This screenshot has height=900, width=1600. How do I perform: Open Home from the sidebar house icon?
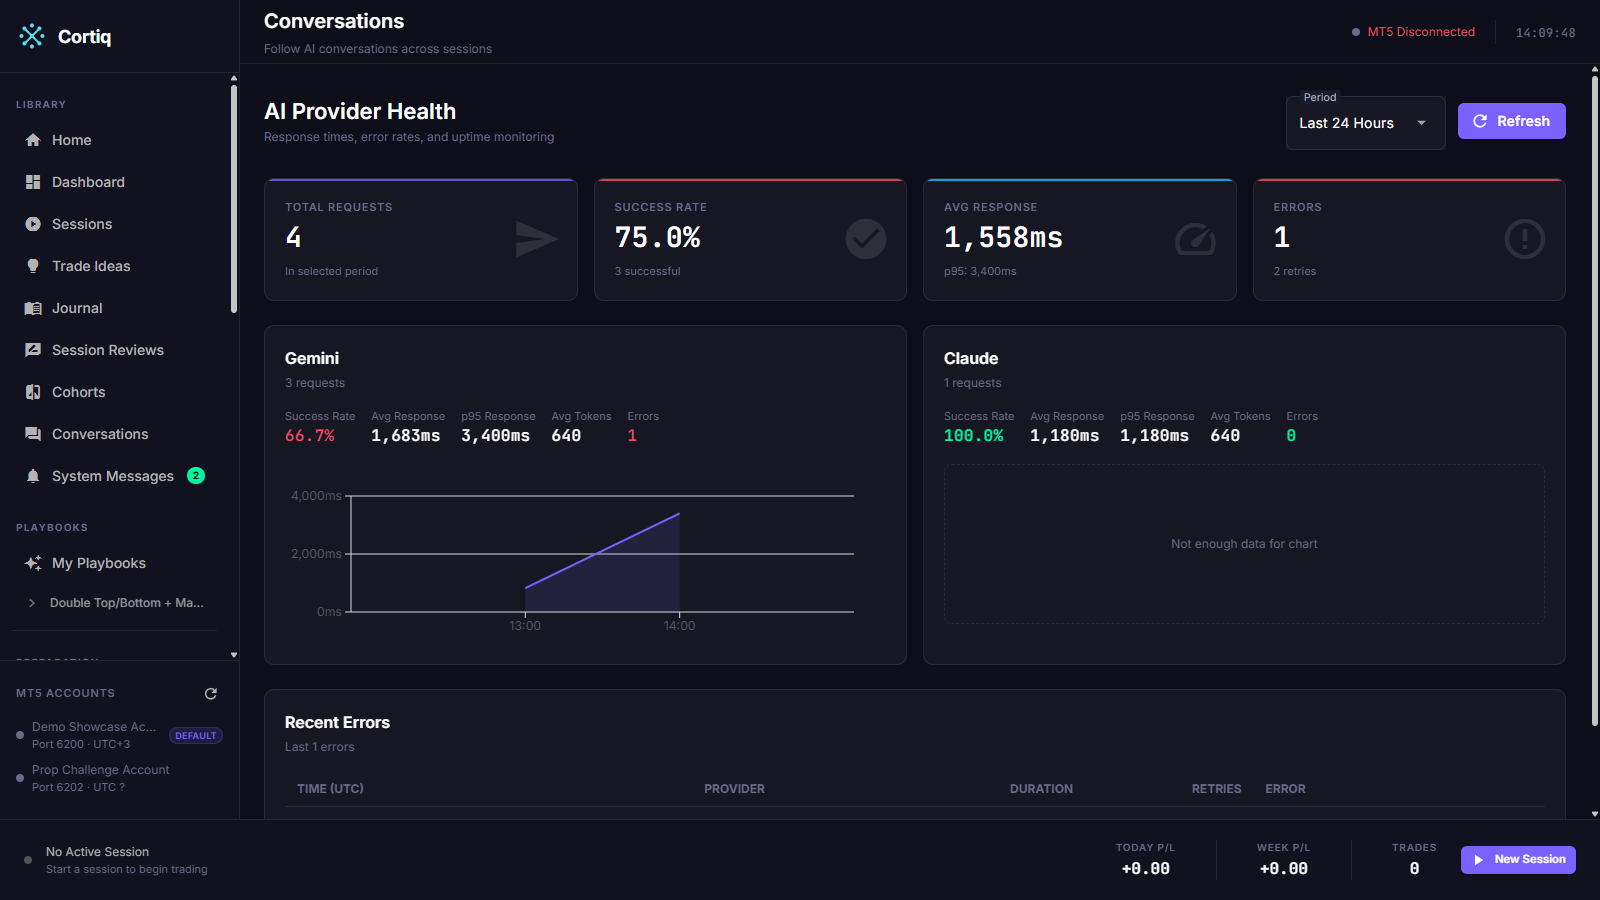(33, 140)
